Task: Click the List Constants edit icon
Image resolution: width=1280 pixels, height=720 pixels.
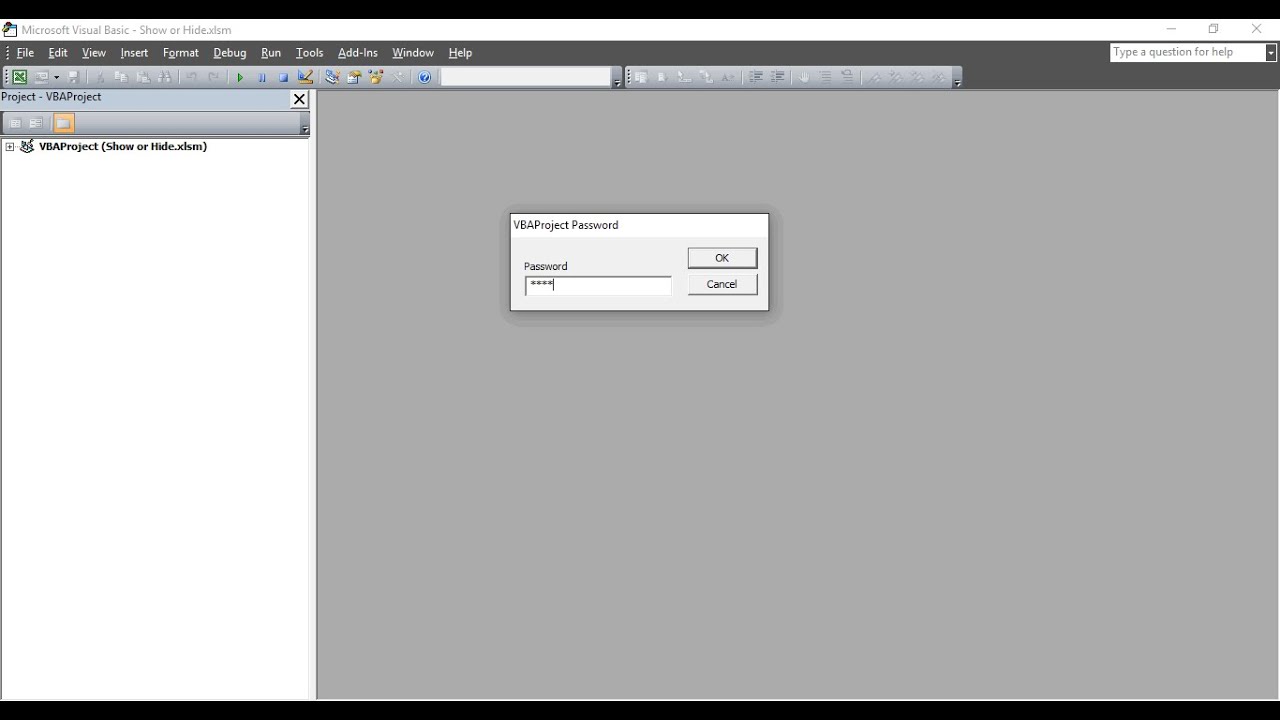Action: tap(662, 77)
